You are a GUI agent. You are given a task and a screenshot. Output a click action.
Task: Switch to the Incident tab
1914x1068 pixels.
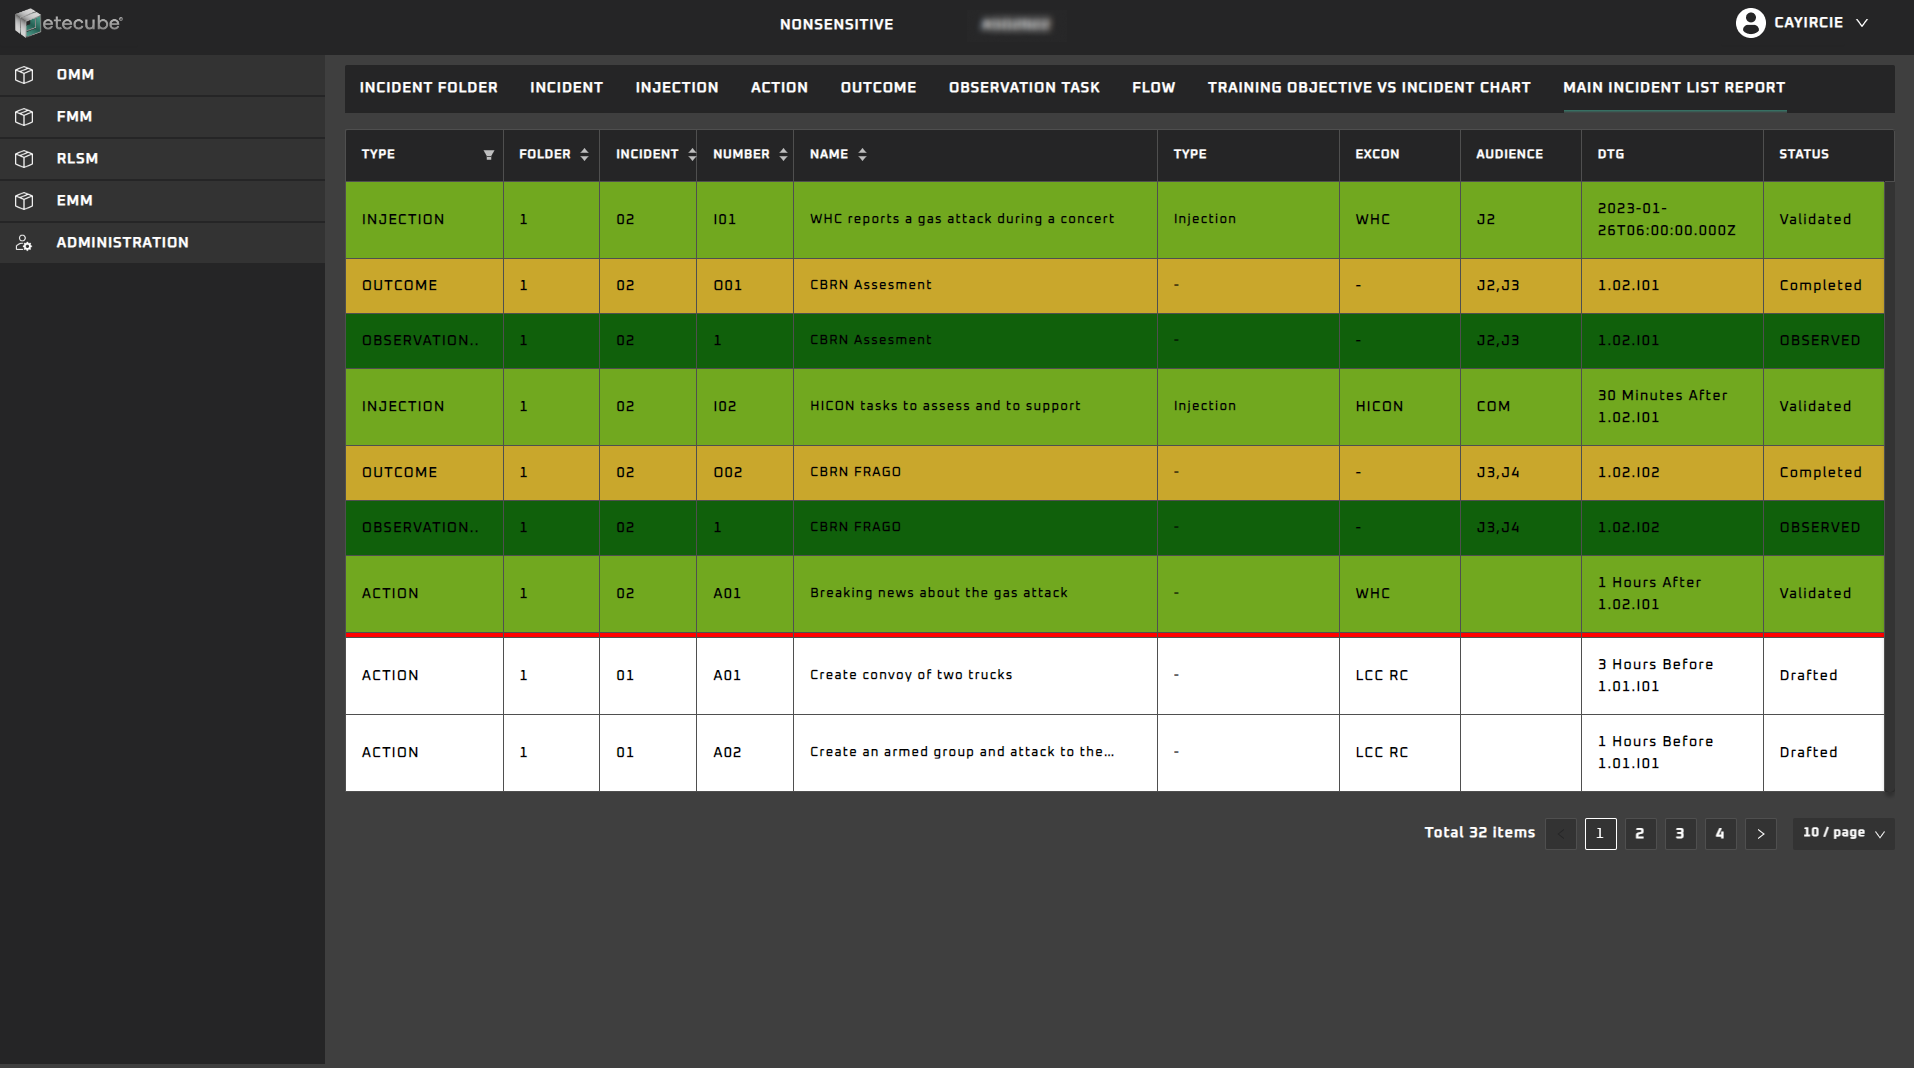566,88
